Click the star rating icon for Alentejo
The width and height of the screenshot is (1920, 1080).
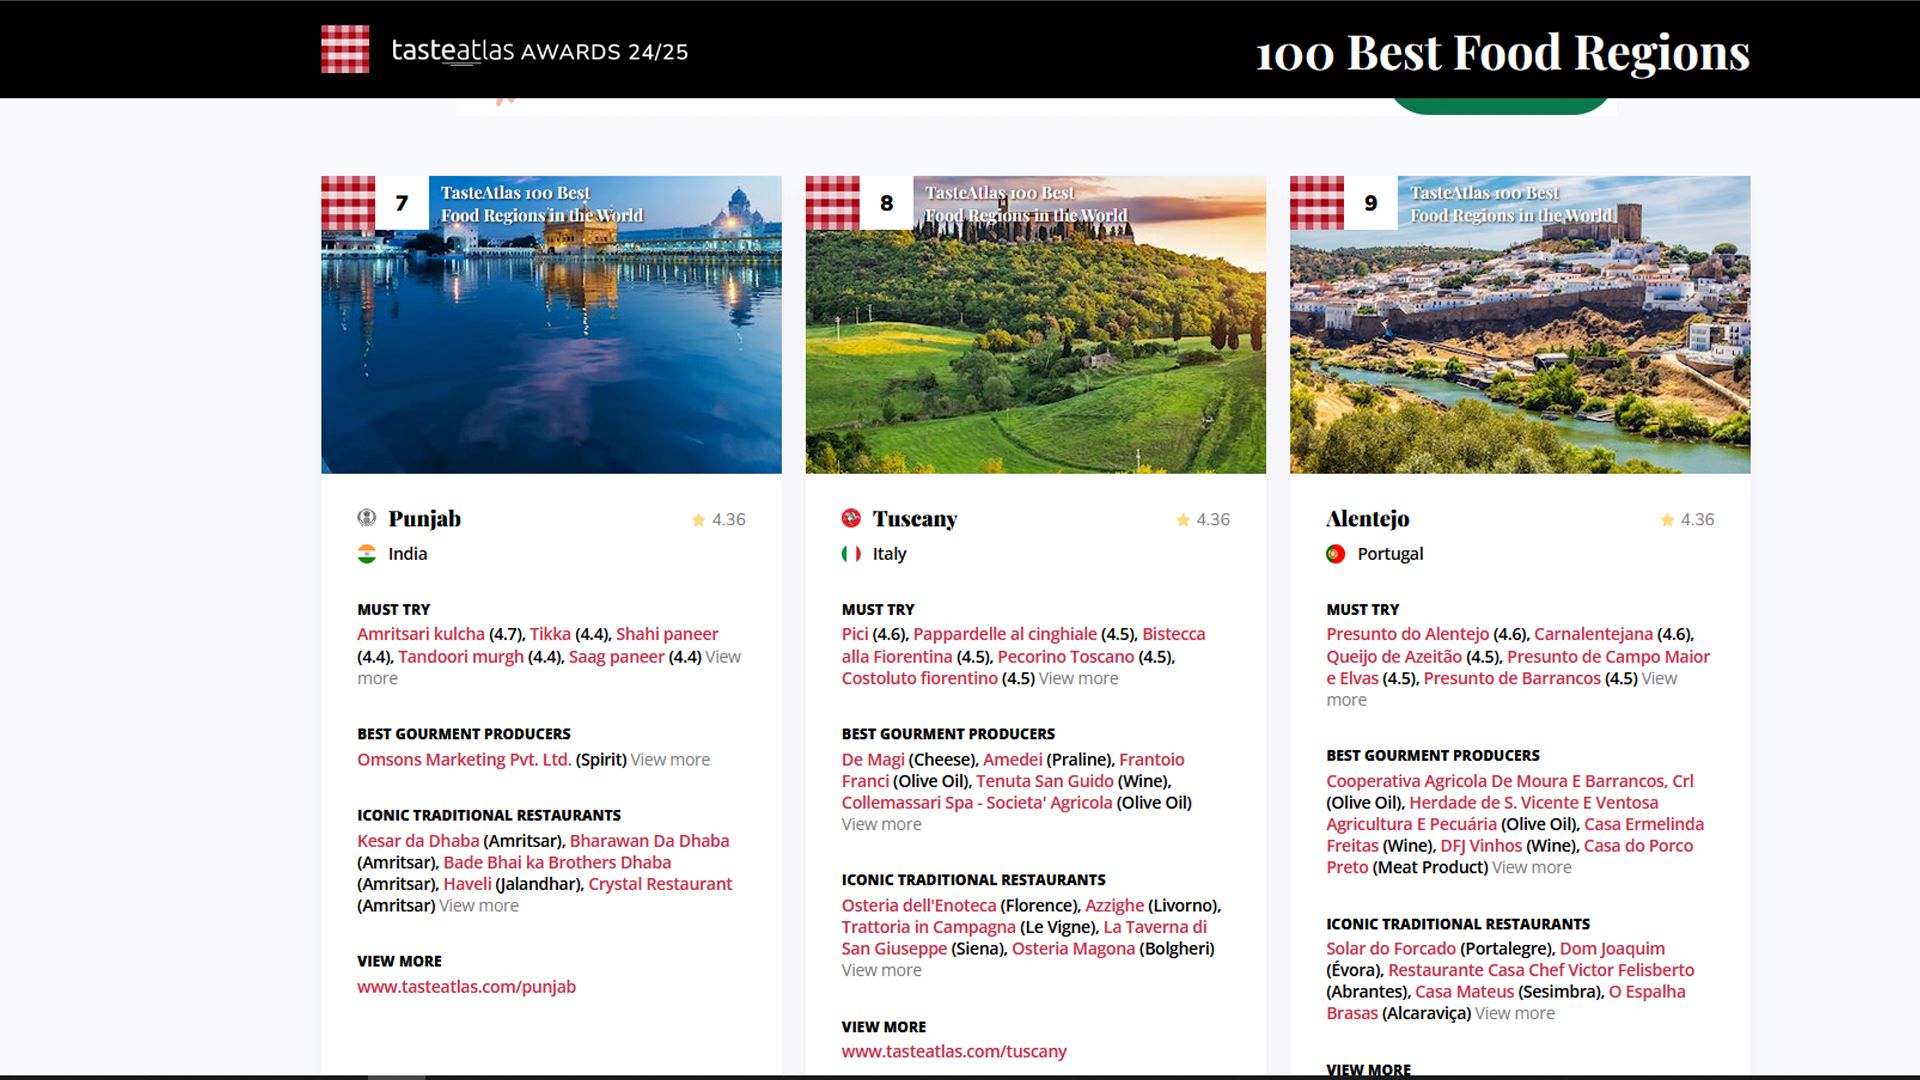[x=1667, y=520]
